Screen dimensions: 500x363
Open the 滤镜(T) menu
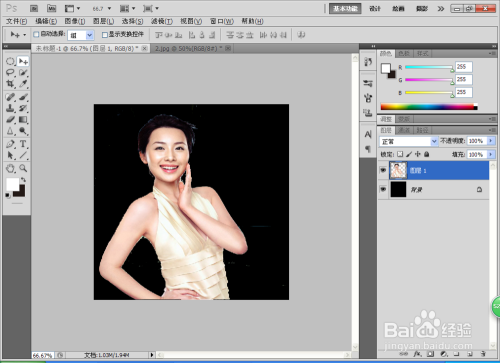[x=162, y=21]
